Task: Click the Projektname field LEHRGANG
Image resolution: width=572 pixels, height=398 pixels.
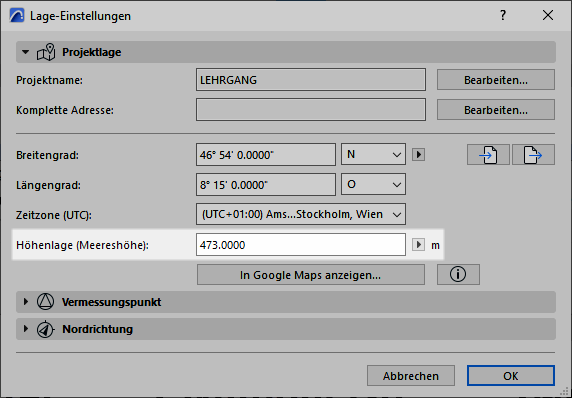Action: (x=311, y=80)
